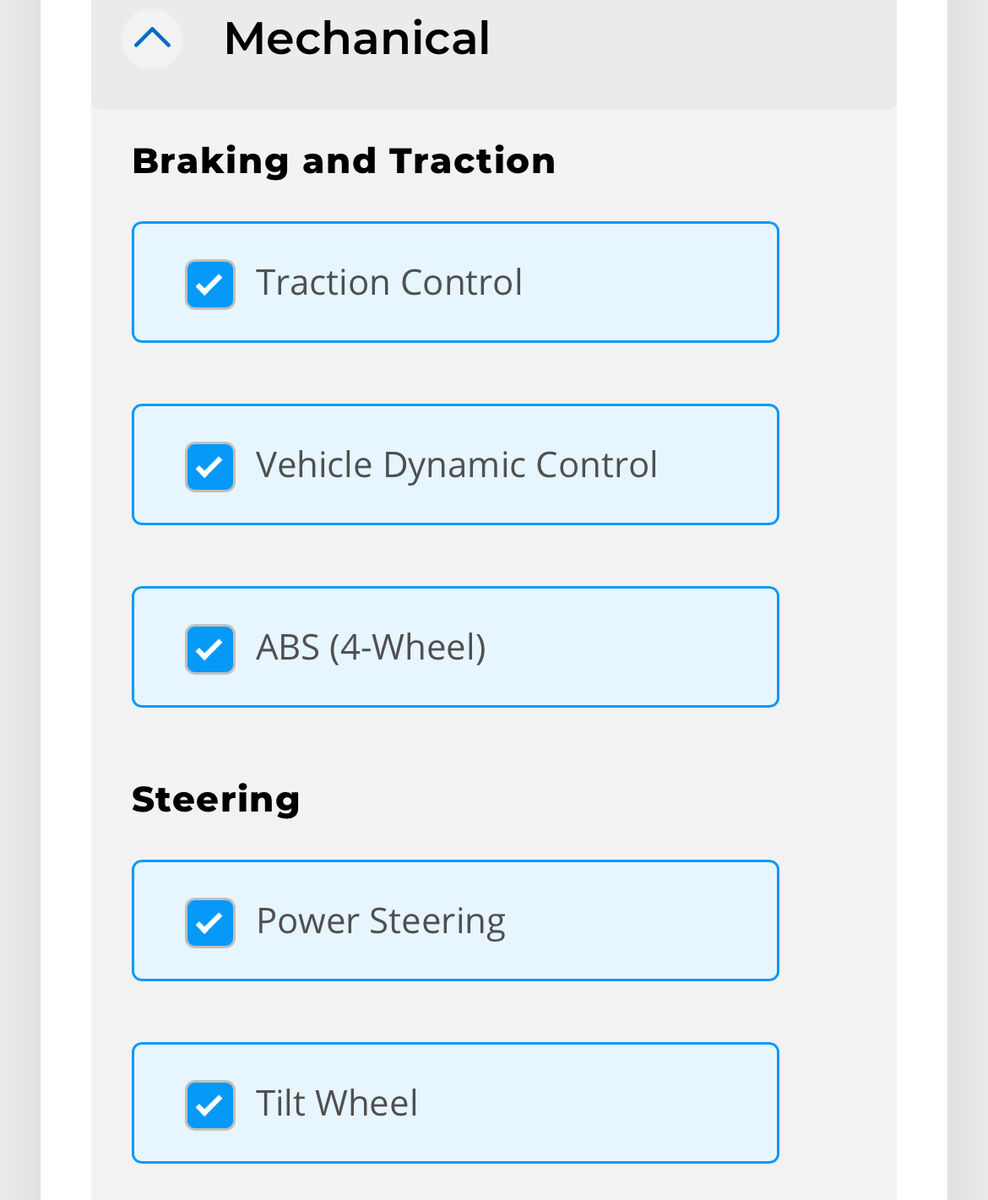The image size is (988, 1200).
Task: Click the Traction Control label text
Action: (389, 283)
